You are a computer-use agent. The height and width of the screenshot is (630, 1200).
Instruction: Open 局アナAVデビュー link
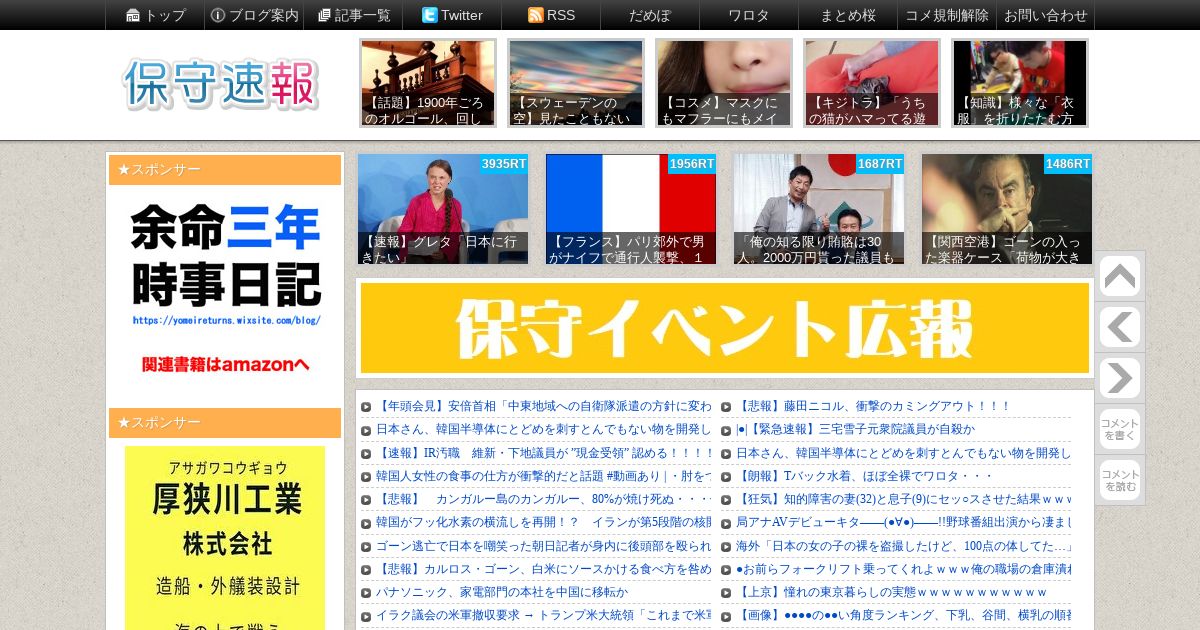click(903, 522)
